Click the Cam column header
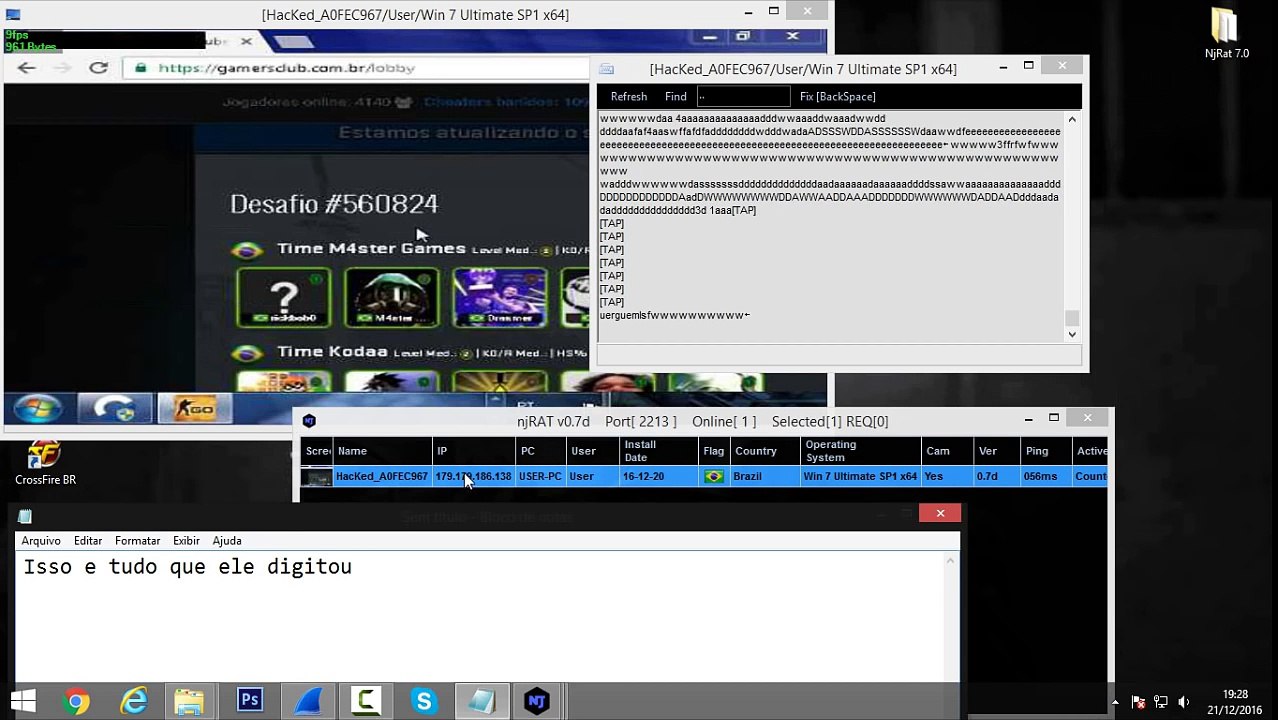 947,451
